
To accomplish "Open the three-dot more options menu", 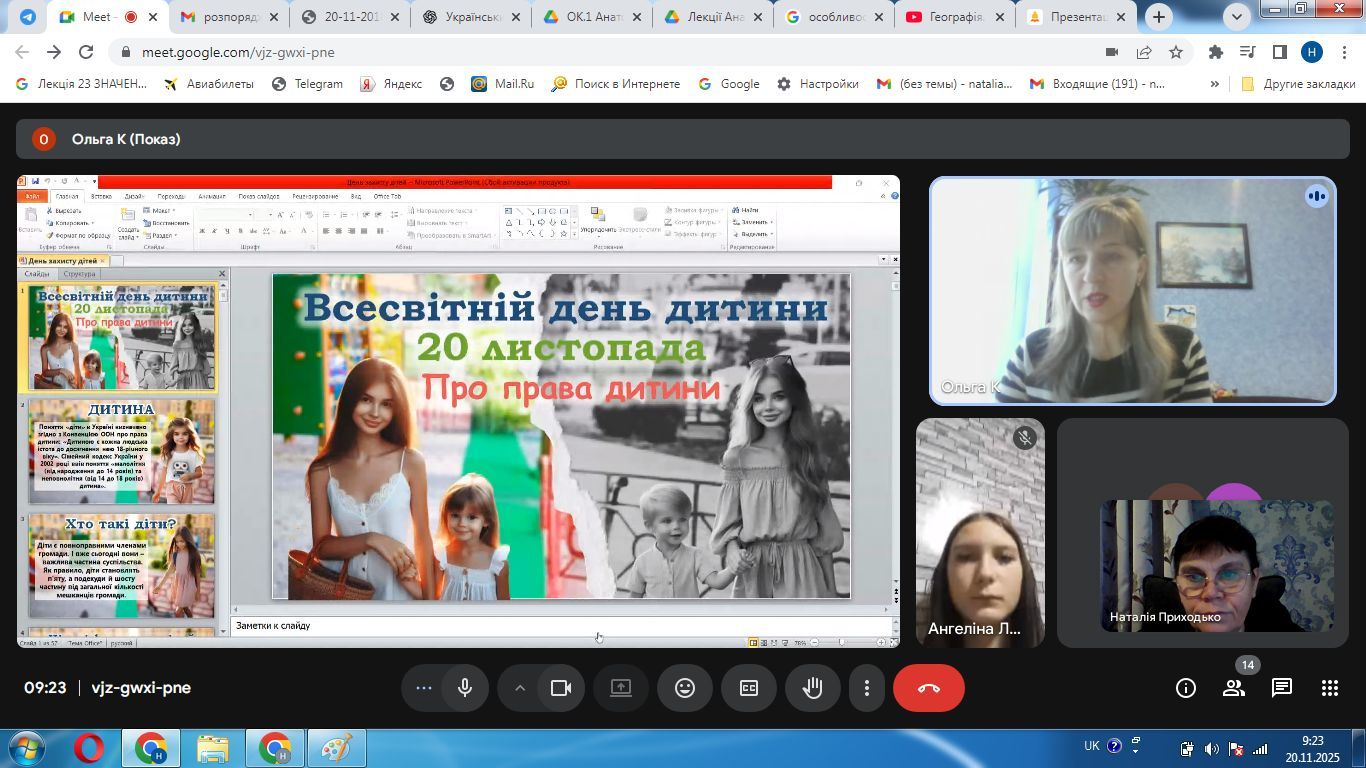I will (x=867, y=688).
